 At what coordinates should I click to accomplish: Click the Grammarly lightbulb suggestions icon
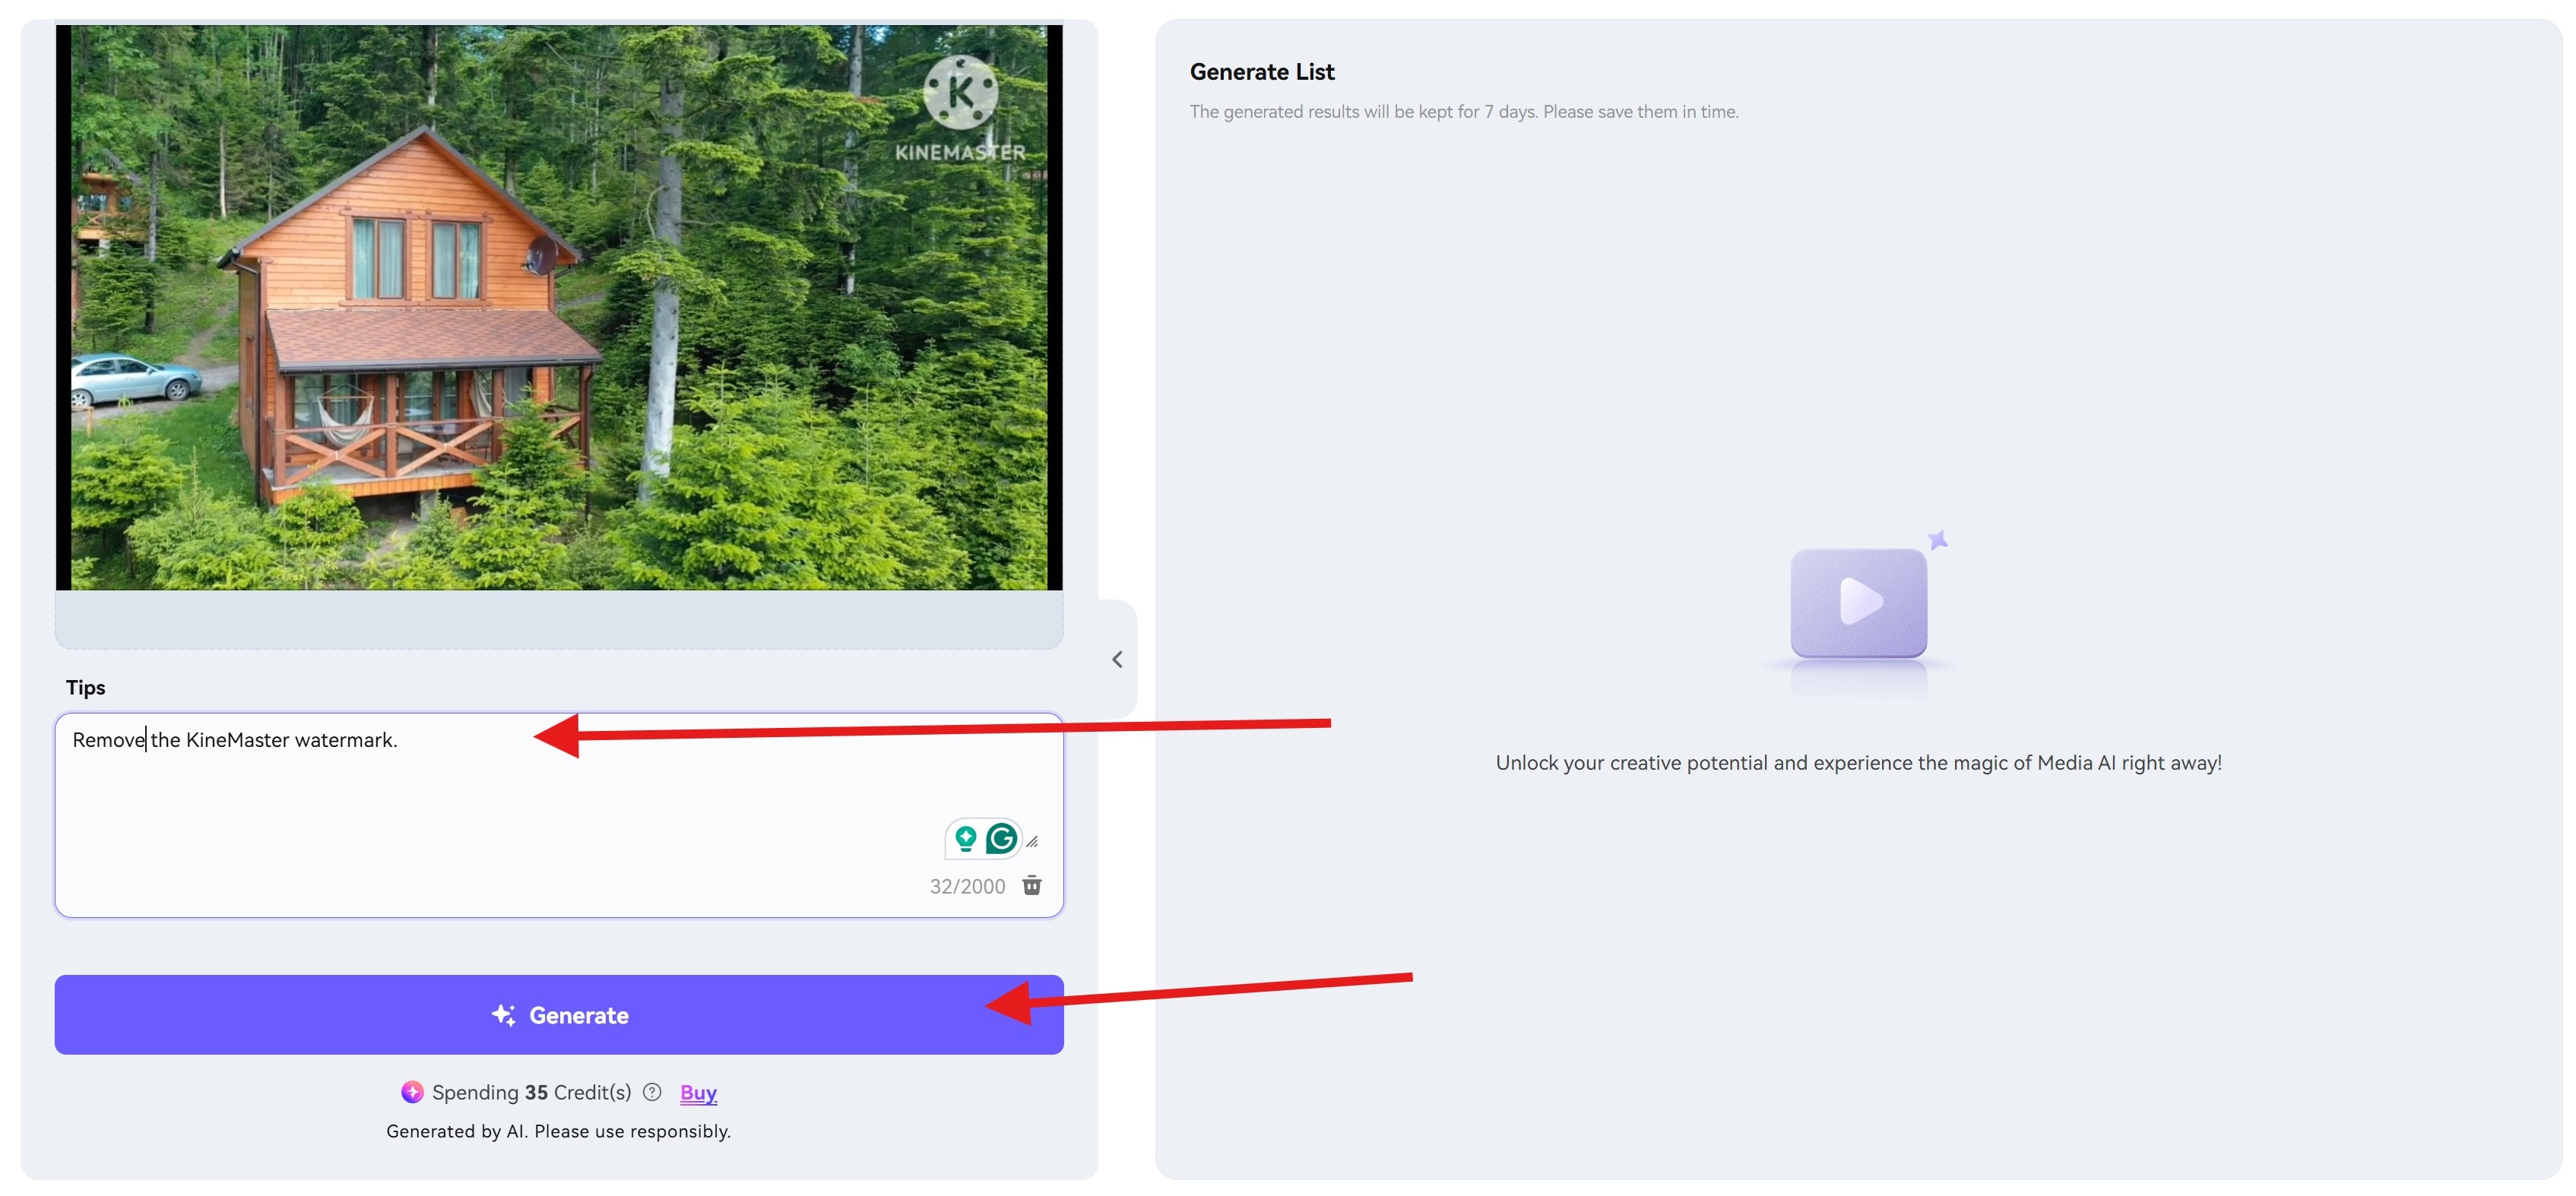click(x=966, y=838)
